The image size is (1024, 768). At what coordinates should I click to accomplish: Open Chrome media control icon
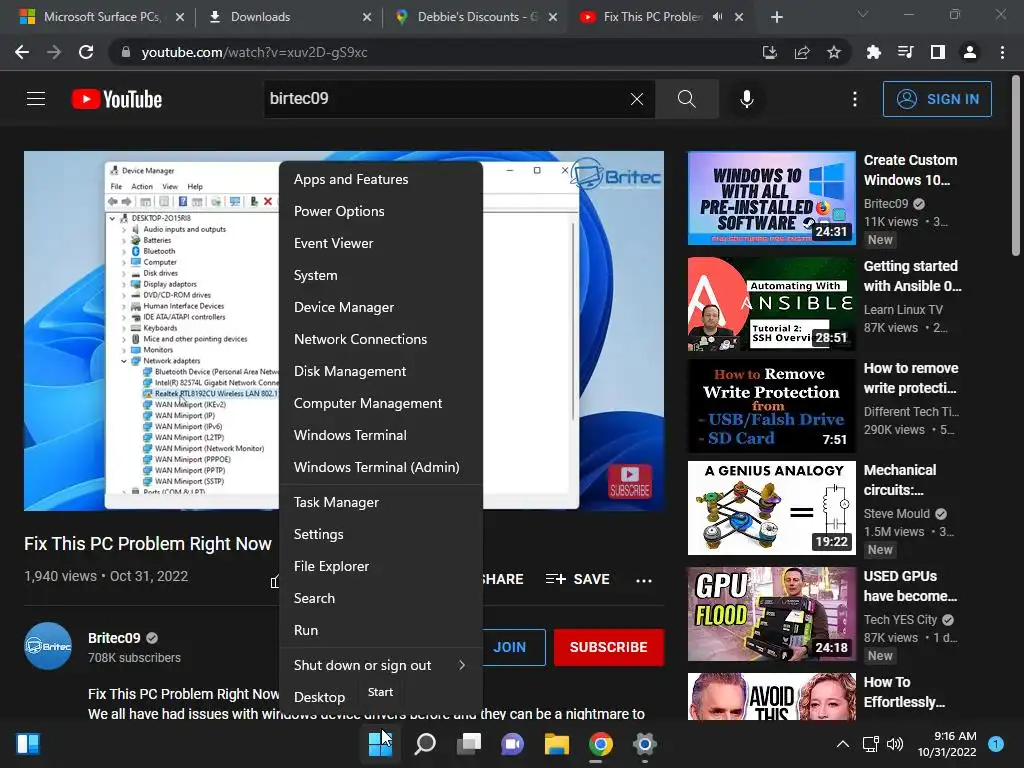(906, 52)
